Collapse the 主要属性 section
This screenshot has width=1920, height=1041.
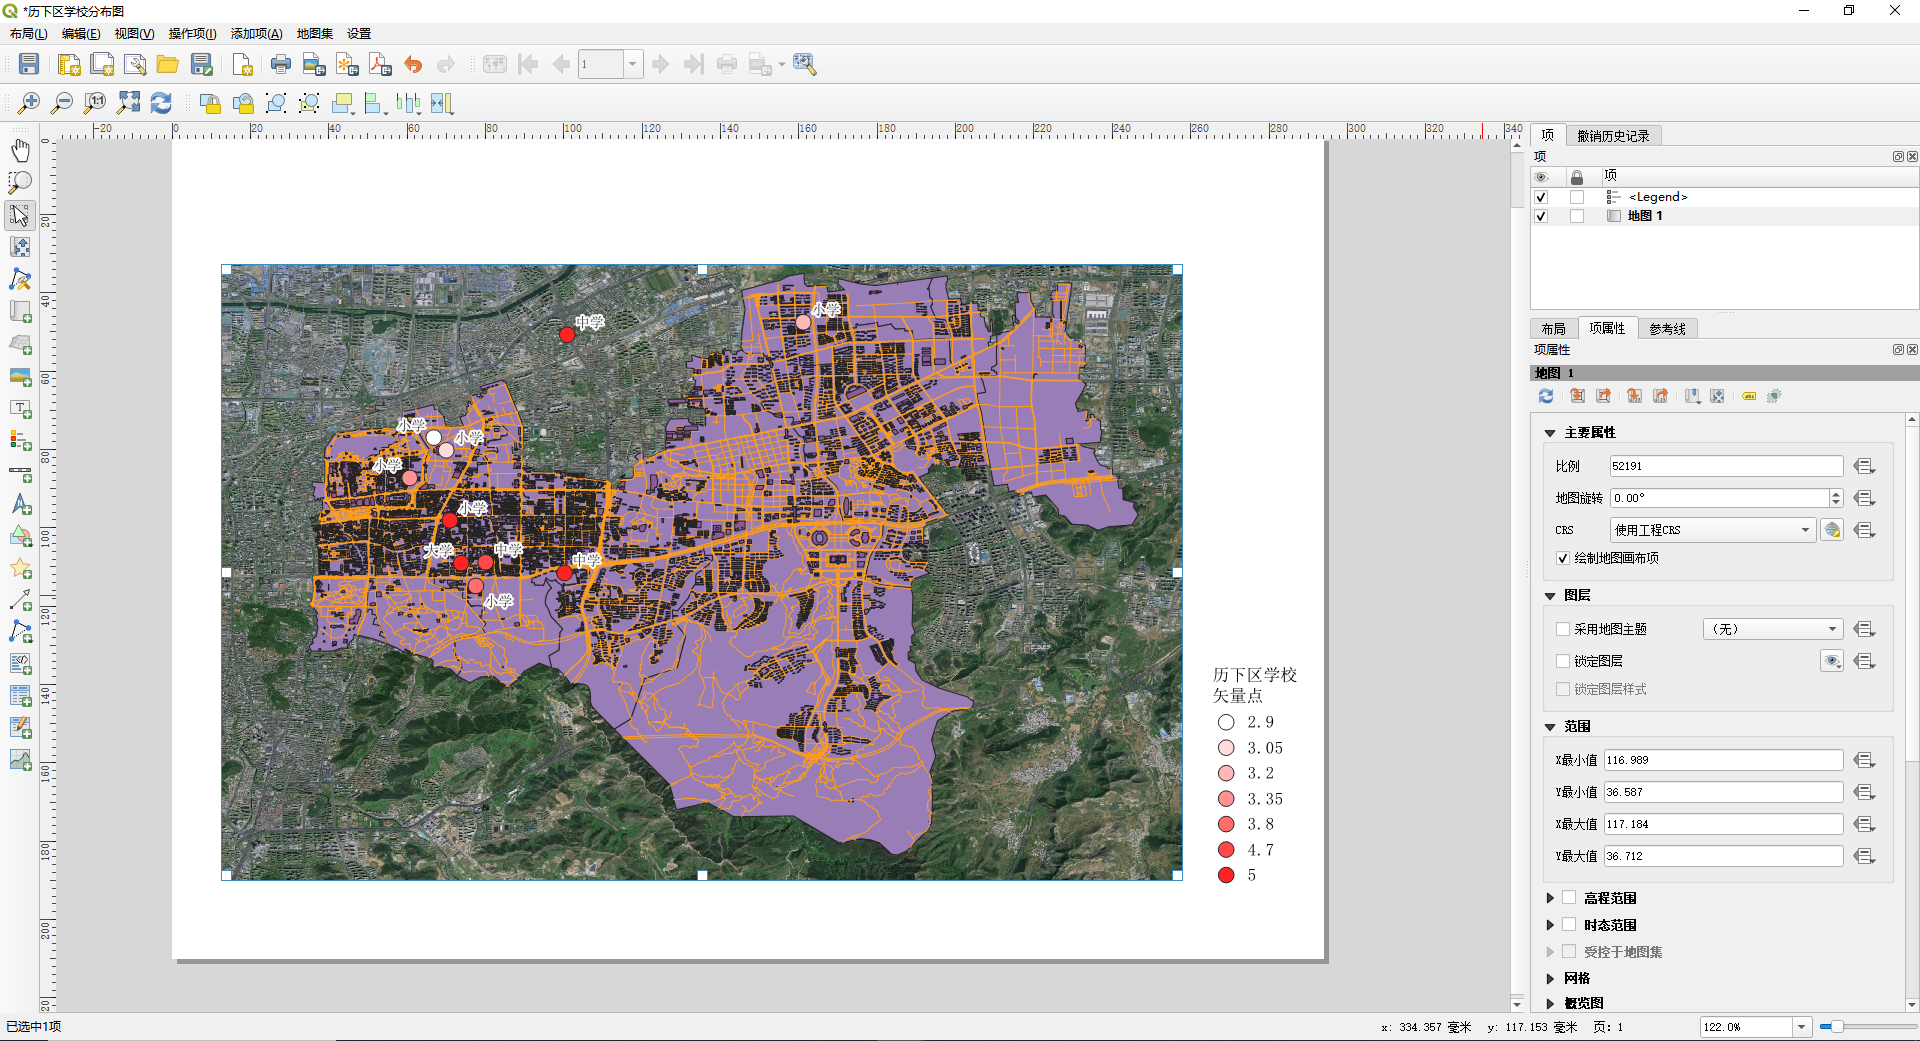coord(1550,433)
